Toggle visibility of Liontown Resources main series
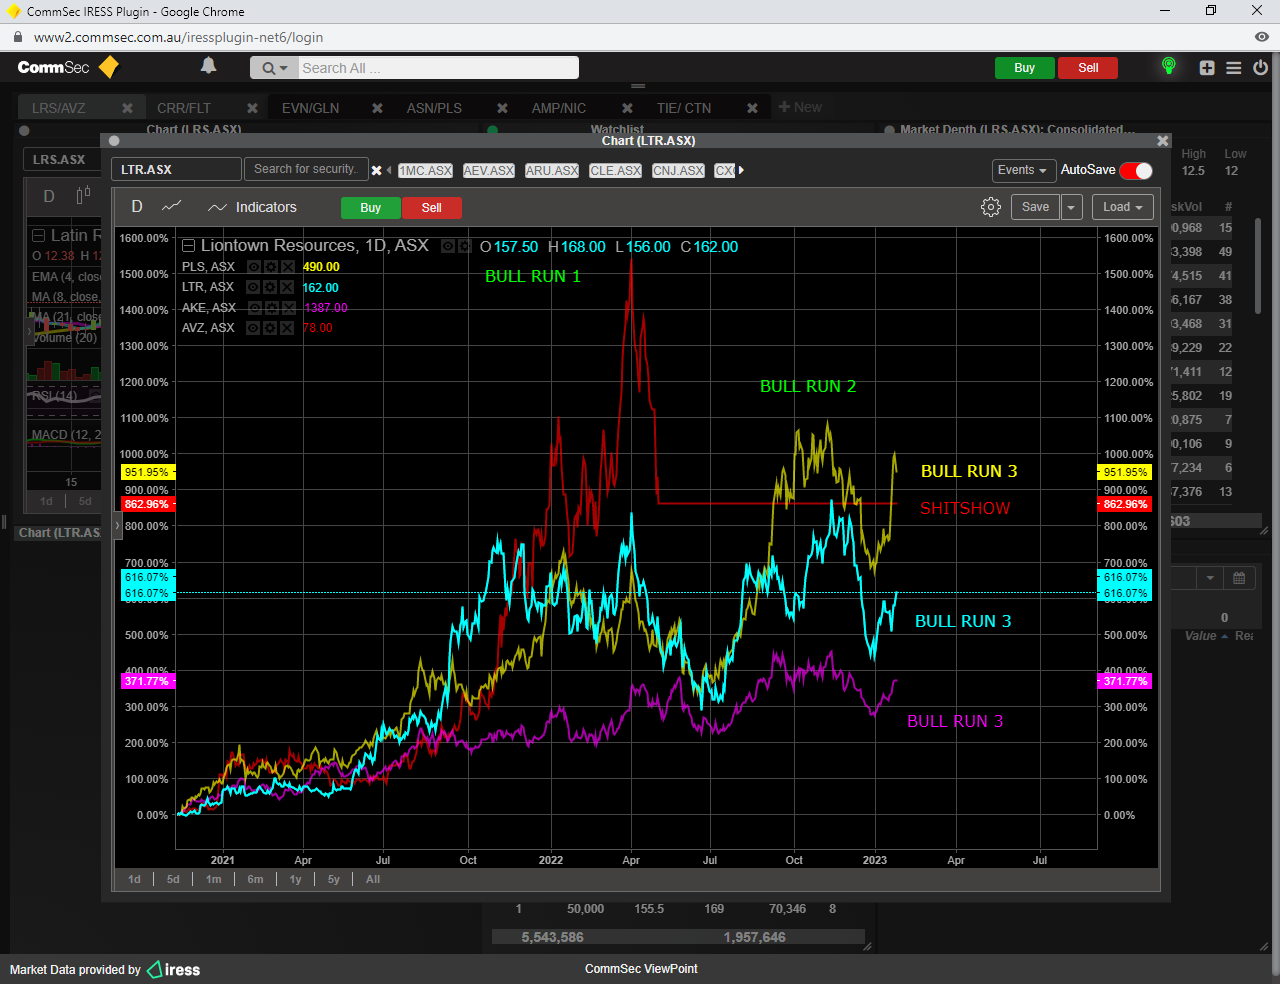 point(448,246)
